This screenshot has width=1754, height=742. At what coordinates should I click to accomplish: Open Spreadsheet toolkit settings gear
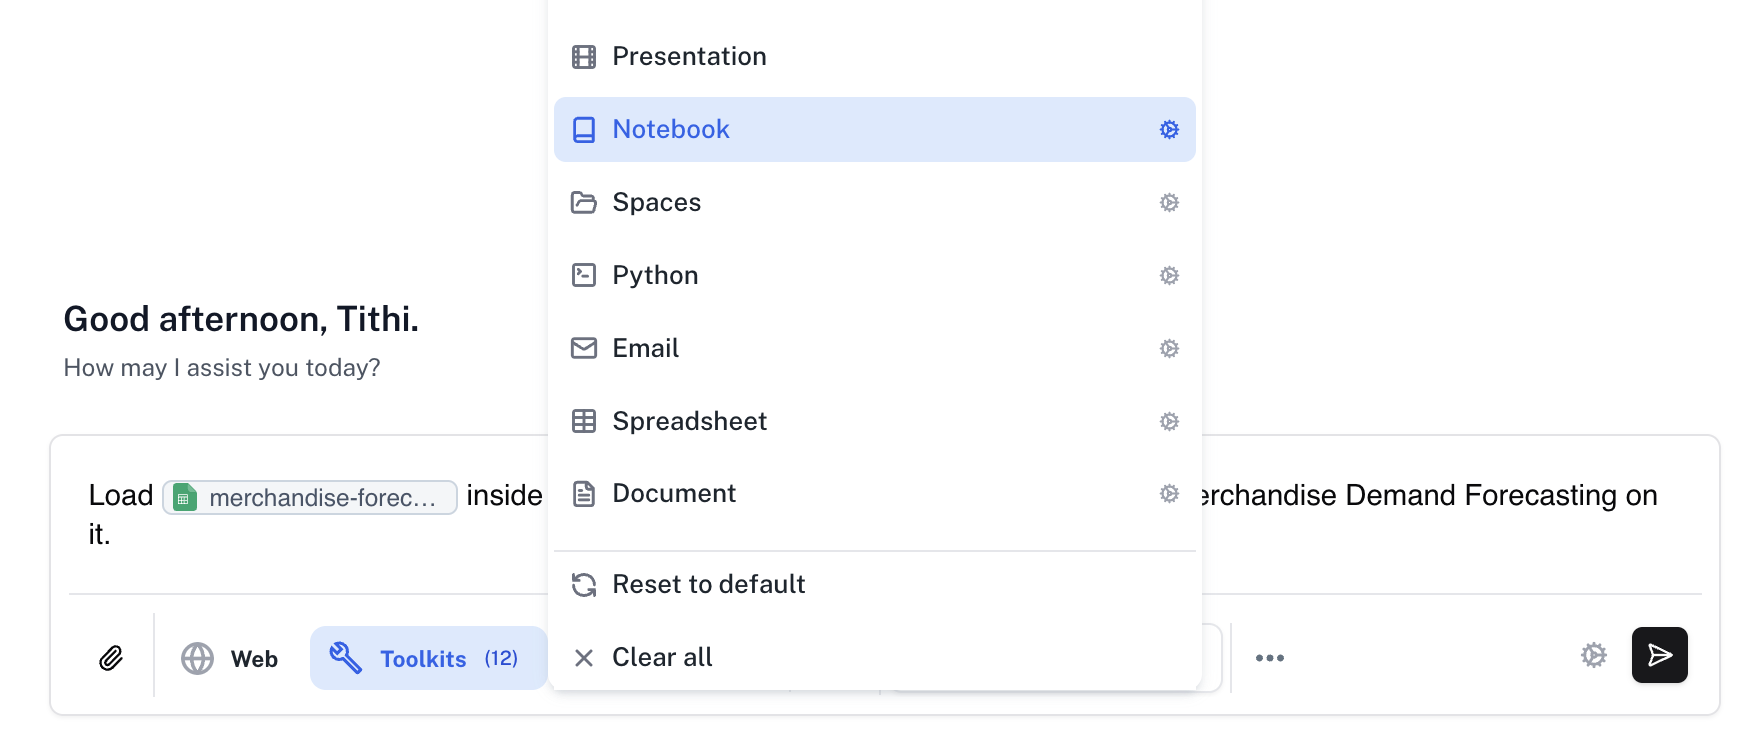pyautogui.click(x=1169, y=422)
